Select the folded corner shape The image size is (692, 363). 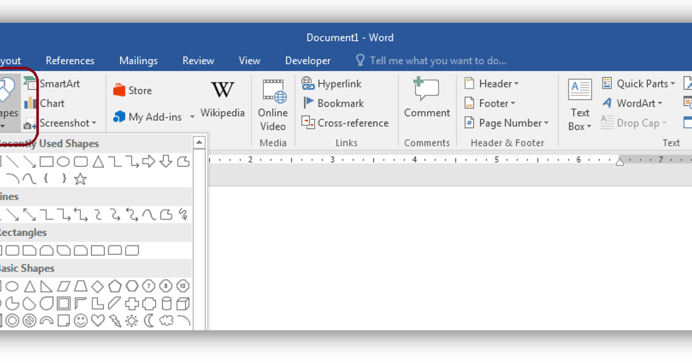point(64,321)
